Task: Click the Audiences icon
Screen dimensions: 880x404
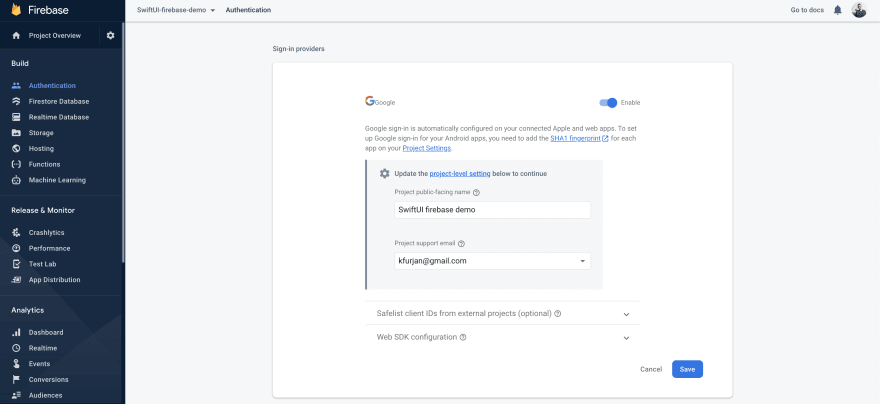Action: 16,395
